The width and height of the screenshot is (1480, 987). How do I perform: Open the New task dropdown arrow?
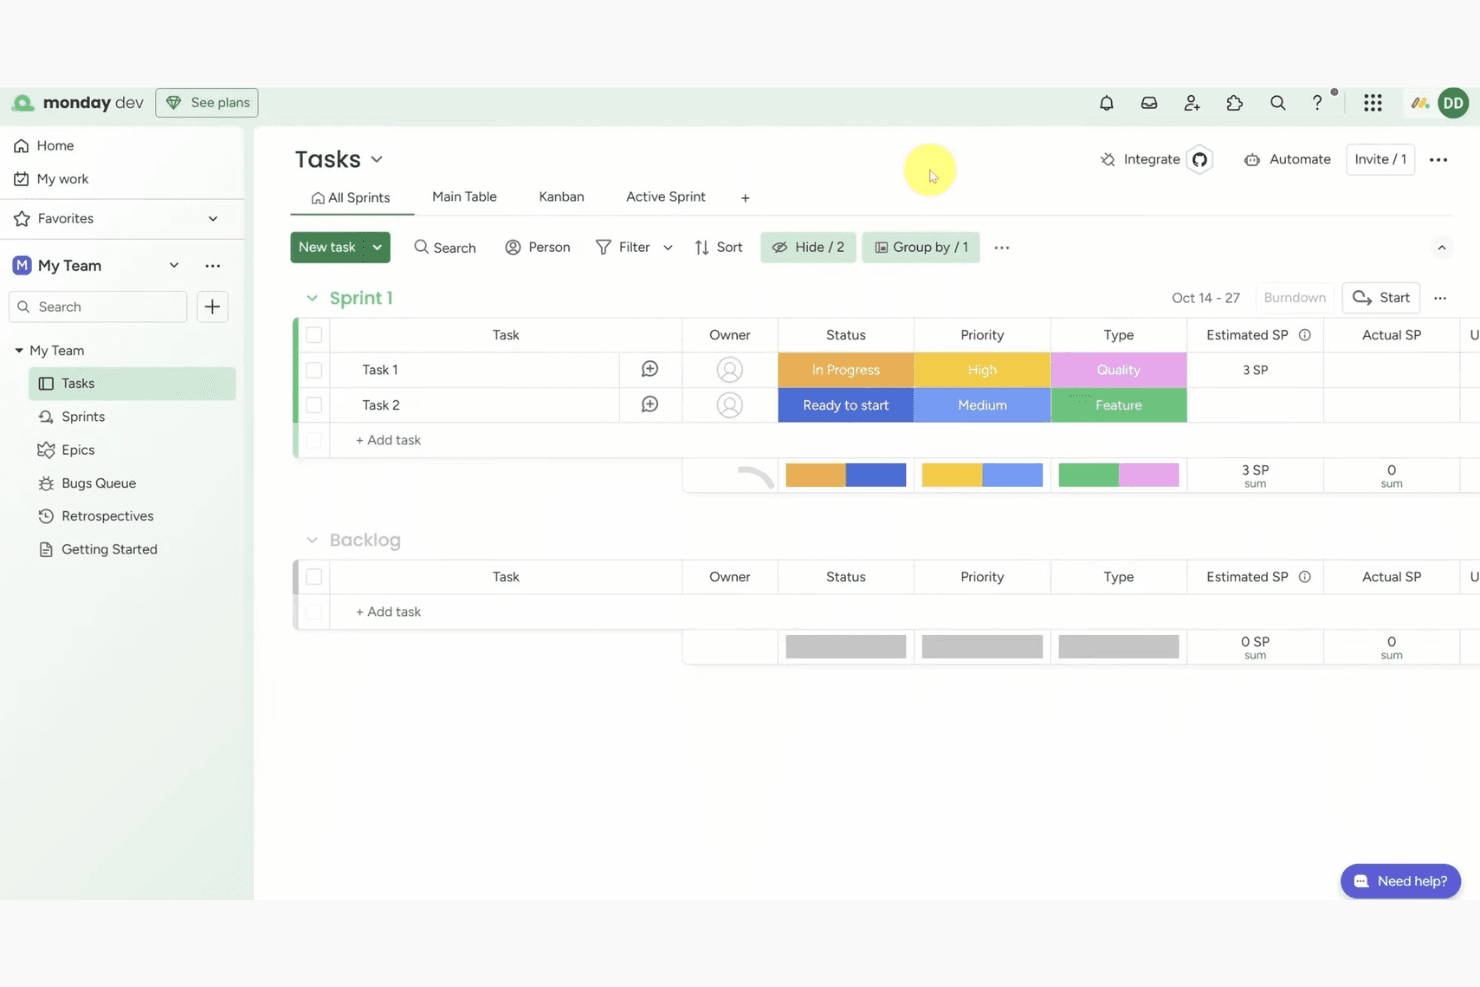pyautogui.click(x=377, y=247)
